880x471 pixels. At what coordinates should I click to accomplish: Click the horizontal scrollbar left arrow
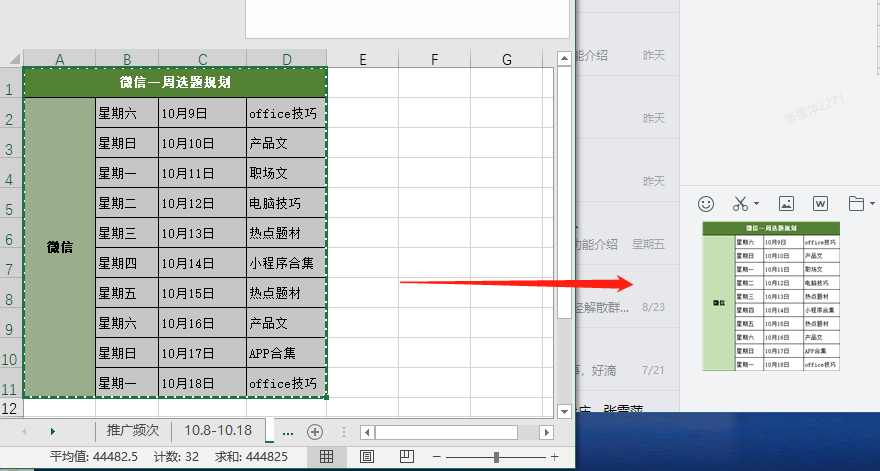click(x=368, y=432)
